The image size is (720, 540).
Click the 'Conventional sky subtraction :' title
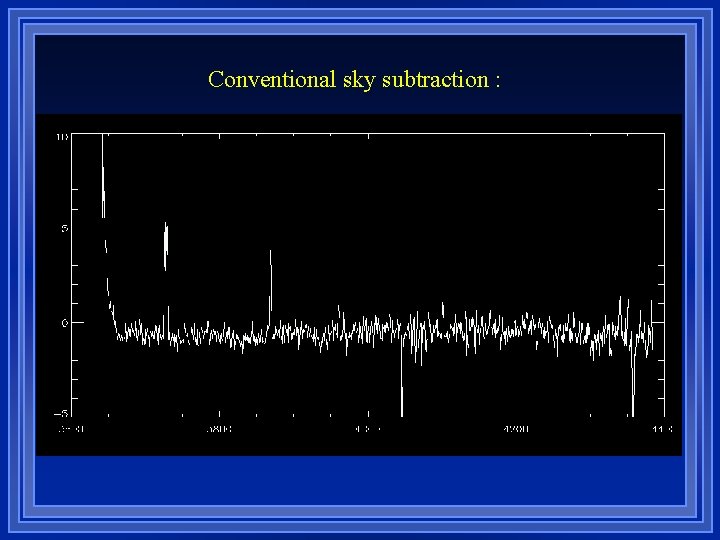pos(354,80)
